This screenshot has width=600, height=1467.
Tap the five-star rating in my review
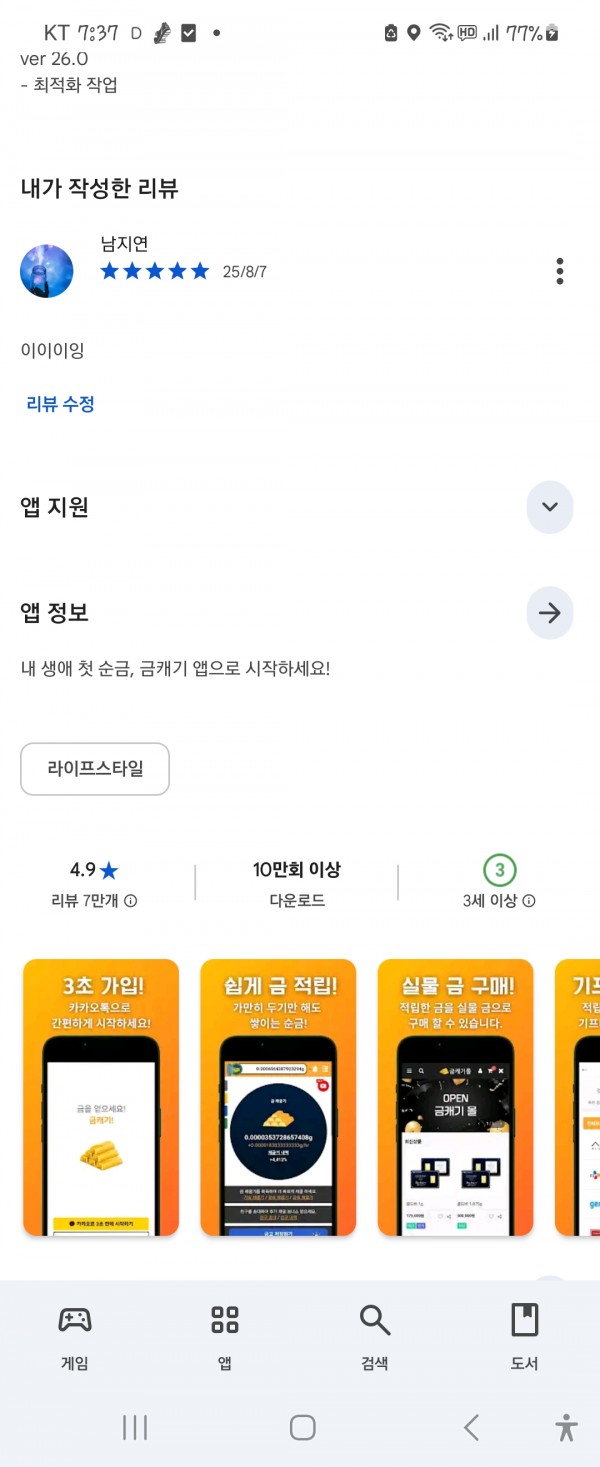coord(155,271)
